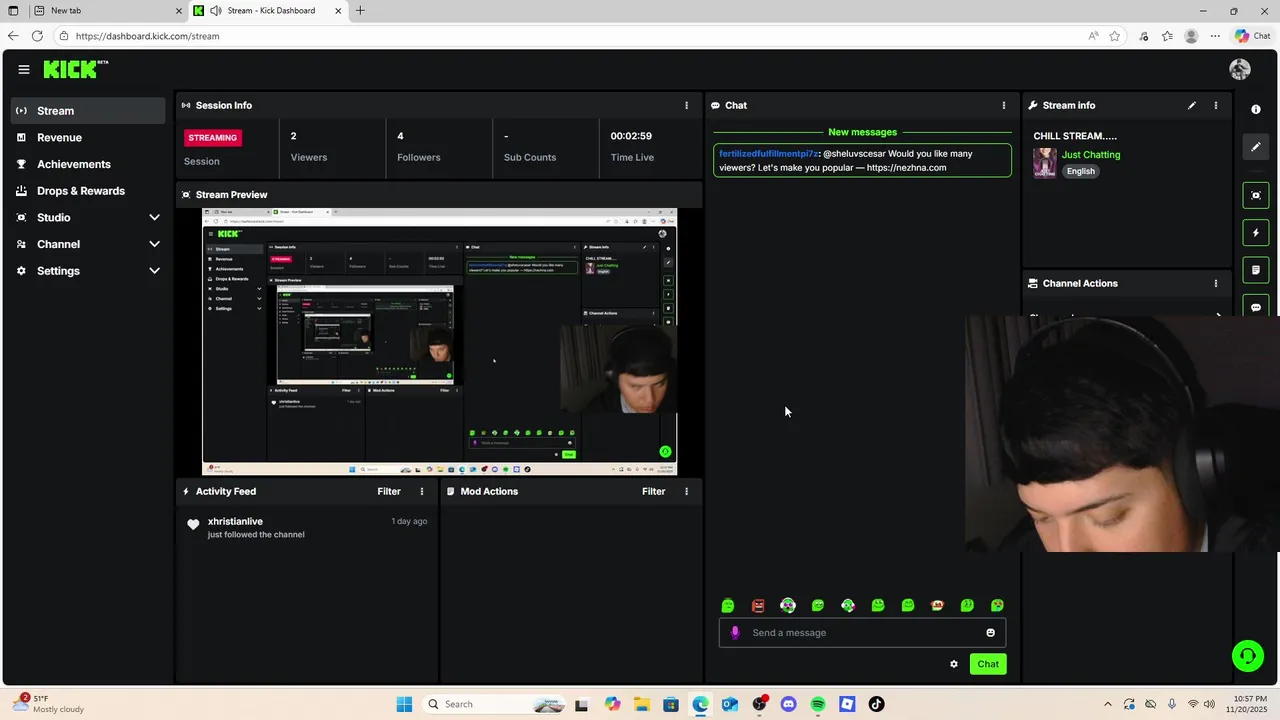The height and width of the screenshot is (720, 1280).
Task: Edit stream info with pencil icon
Action: click(1192, 105)
